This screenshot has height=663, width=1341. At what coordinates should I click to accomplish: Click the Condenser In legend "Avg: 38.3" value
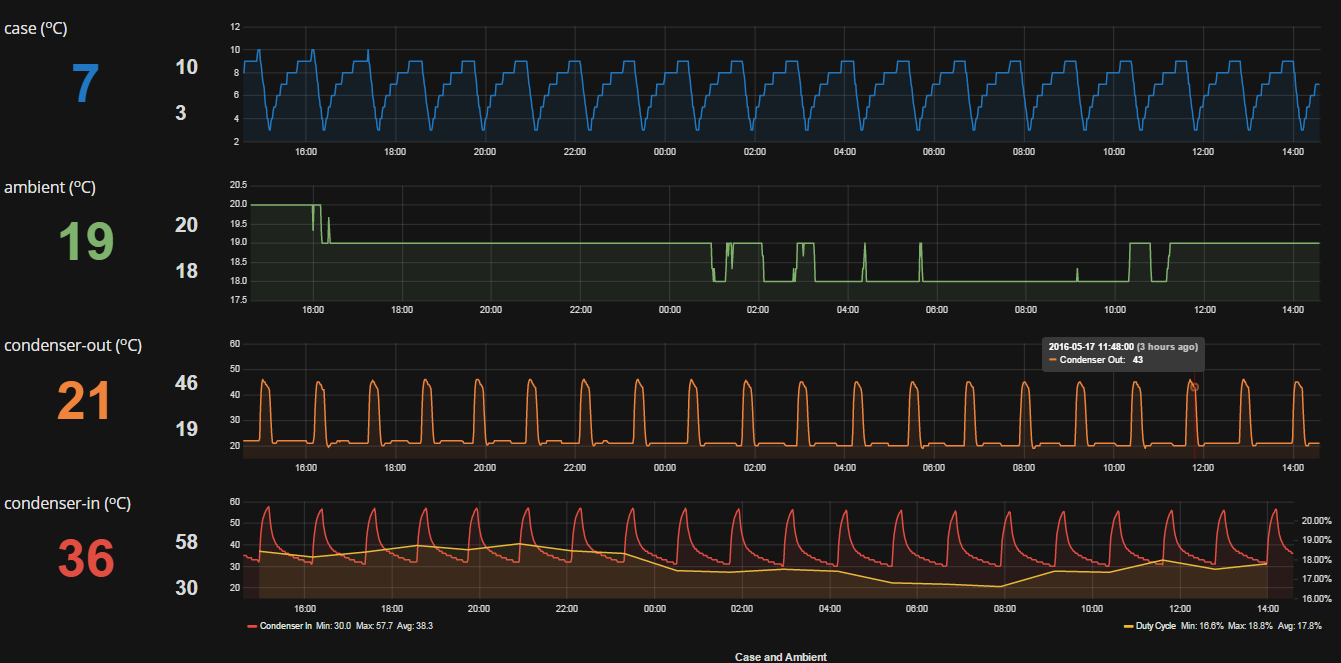415,626
